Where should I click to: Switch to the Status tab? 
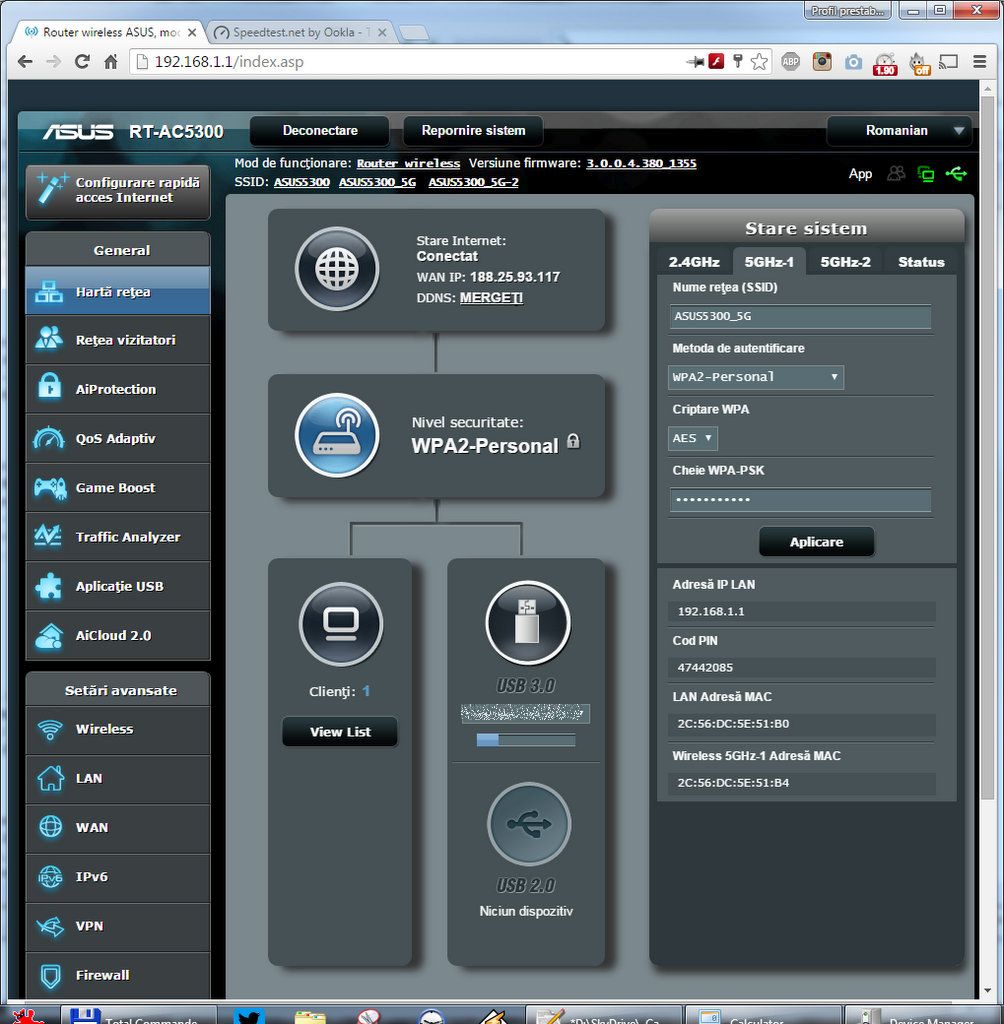(921, 262)
